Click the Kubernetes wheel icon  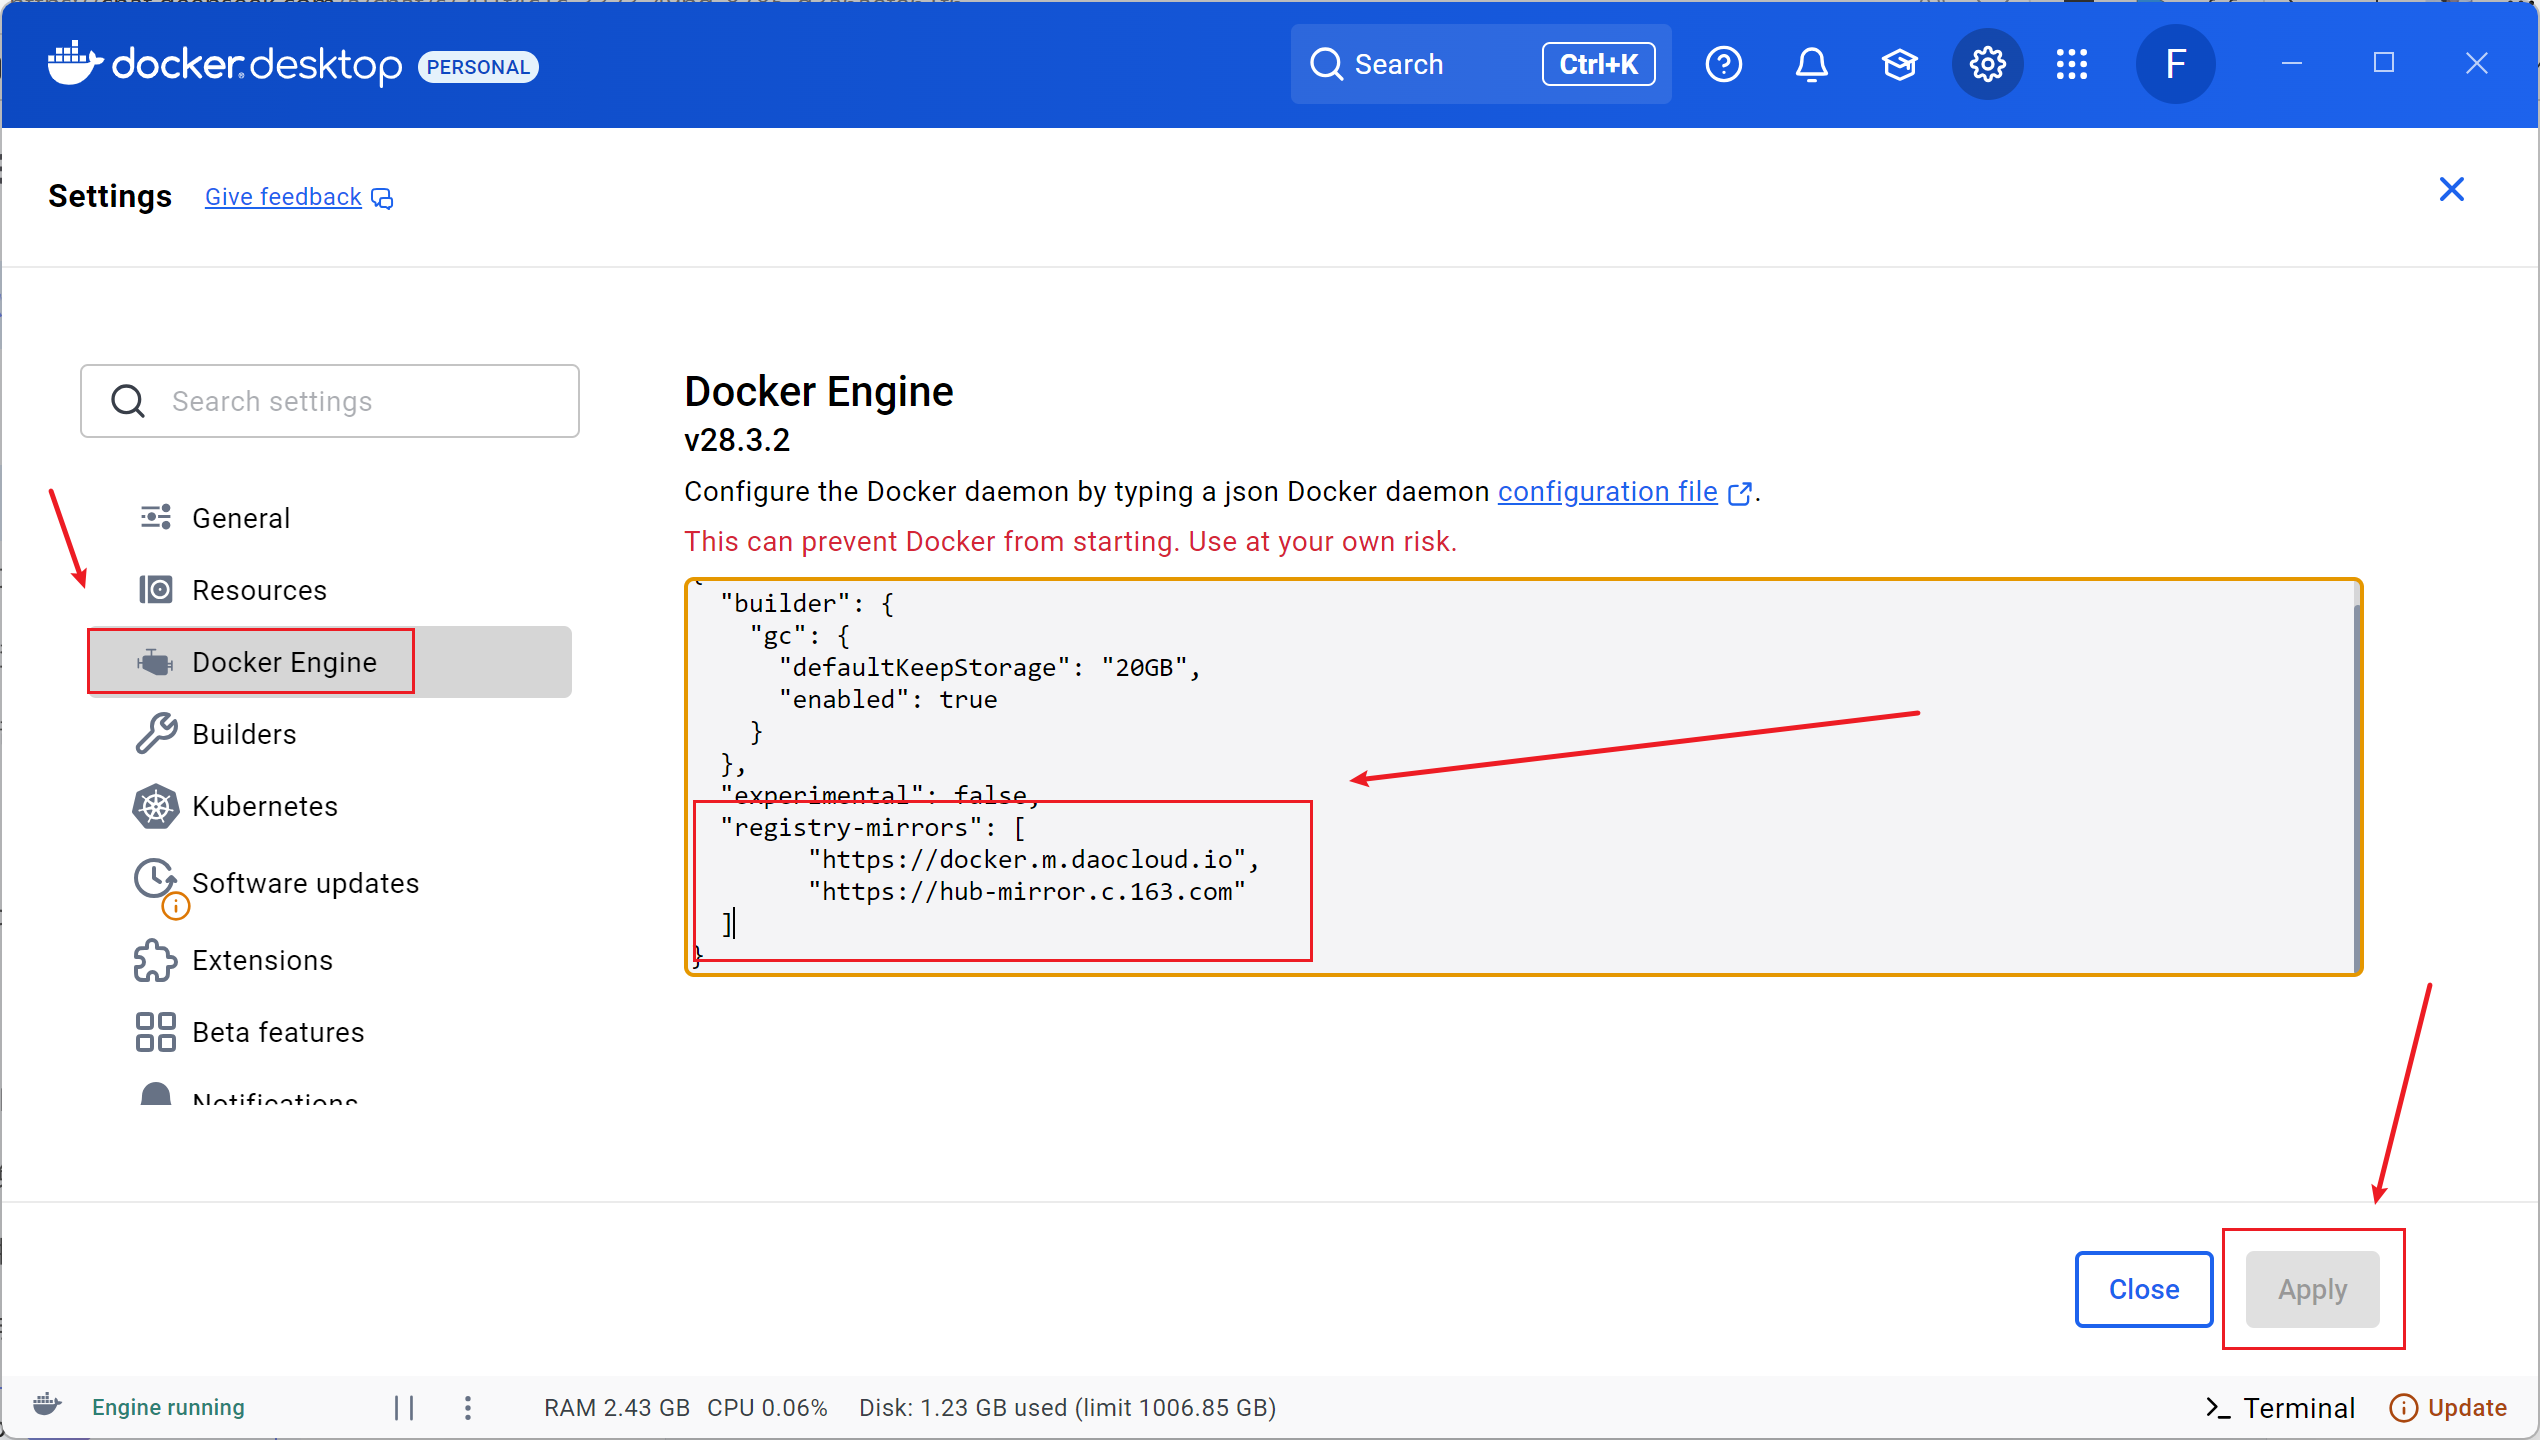click(x=156, y=806)
